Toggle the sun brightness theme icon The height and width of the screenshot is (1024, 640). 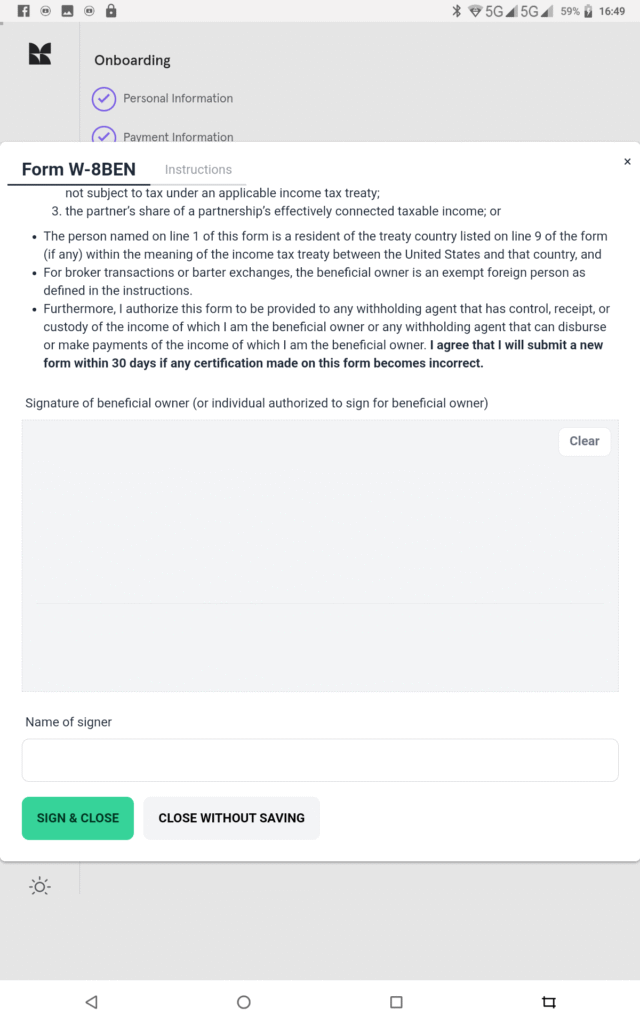click(x=40, y=886)
